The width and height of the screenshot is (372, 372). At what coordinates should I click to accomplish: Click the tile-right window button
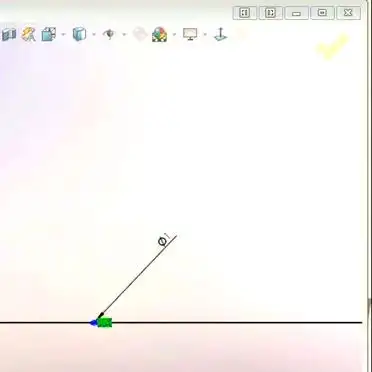271,13
